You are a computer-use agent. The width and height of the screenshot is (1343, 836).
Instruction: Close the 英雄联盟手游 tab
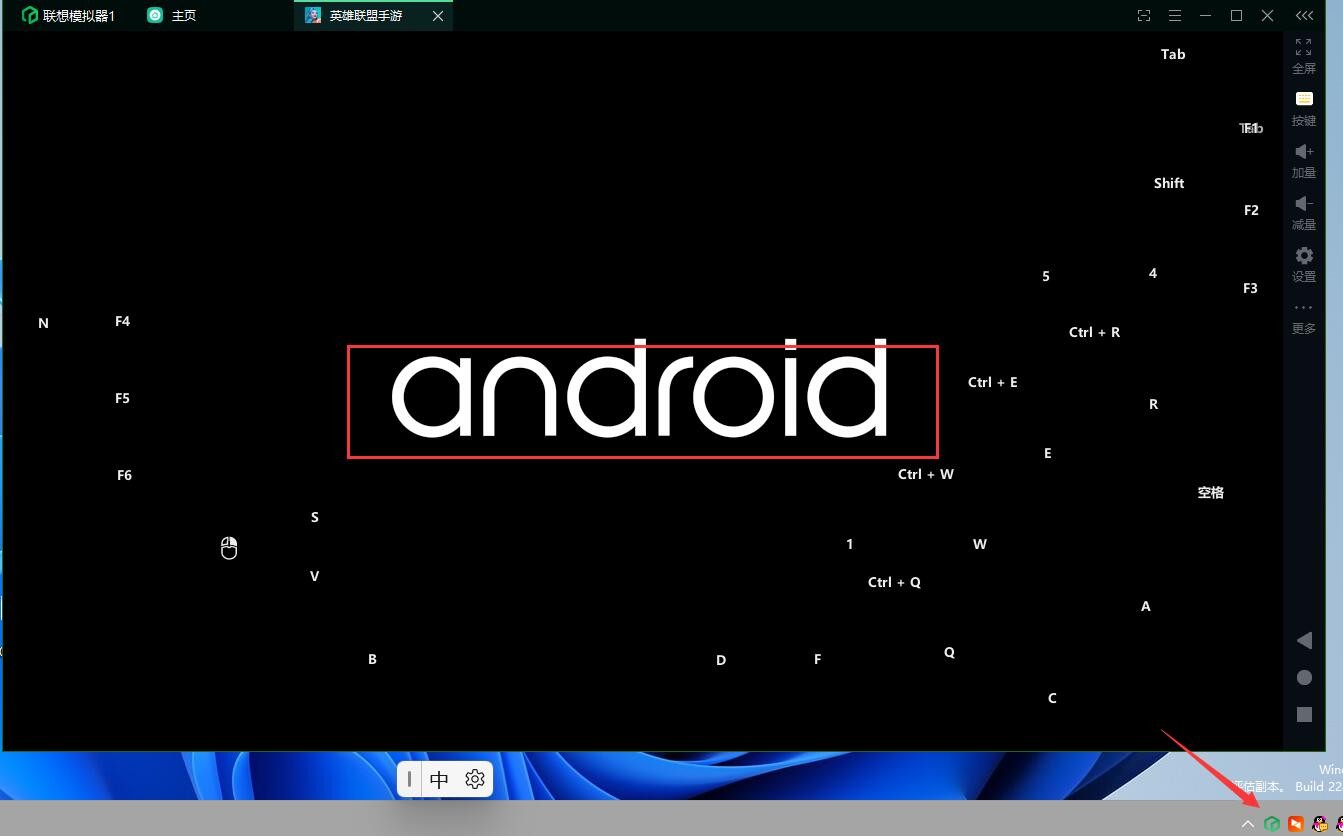(x=437, y=16)
